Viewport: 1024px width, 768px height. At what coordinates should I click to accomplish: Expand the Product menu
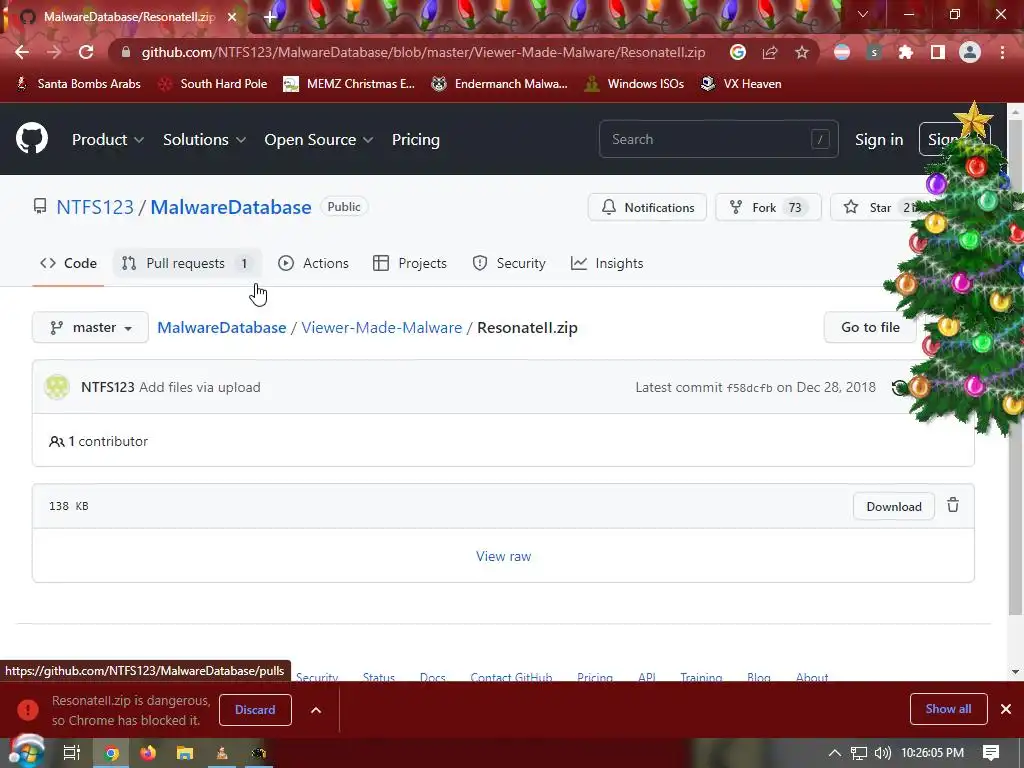coord(108,140)
